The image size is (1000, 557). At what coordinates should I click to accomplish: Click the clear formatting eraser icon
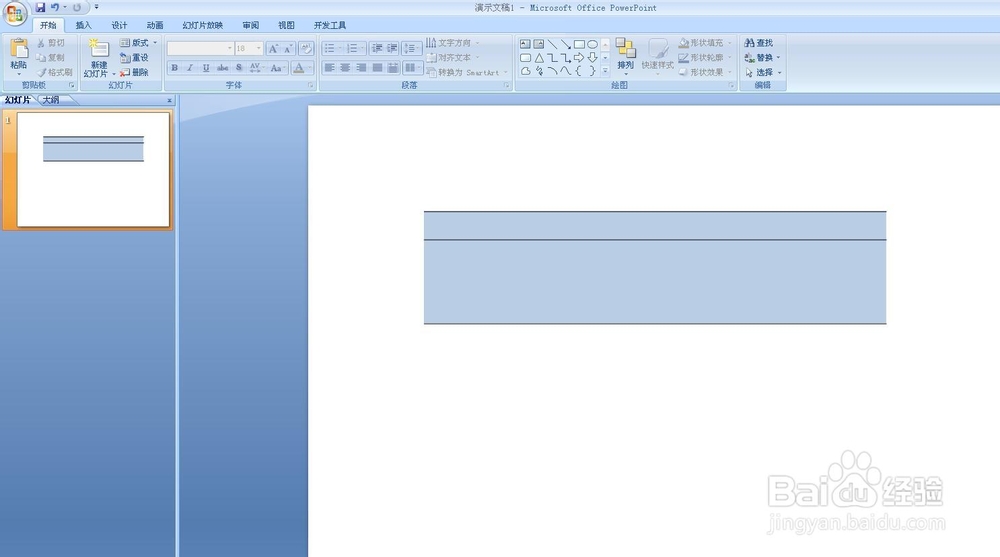click(306, 48)
